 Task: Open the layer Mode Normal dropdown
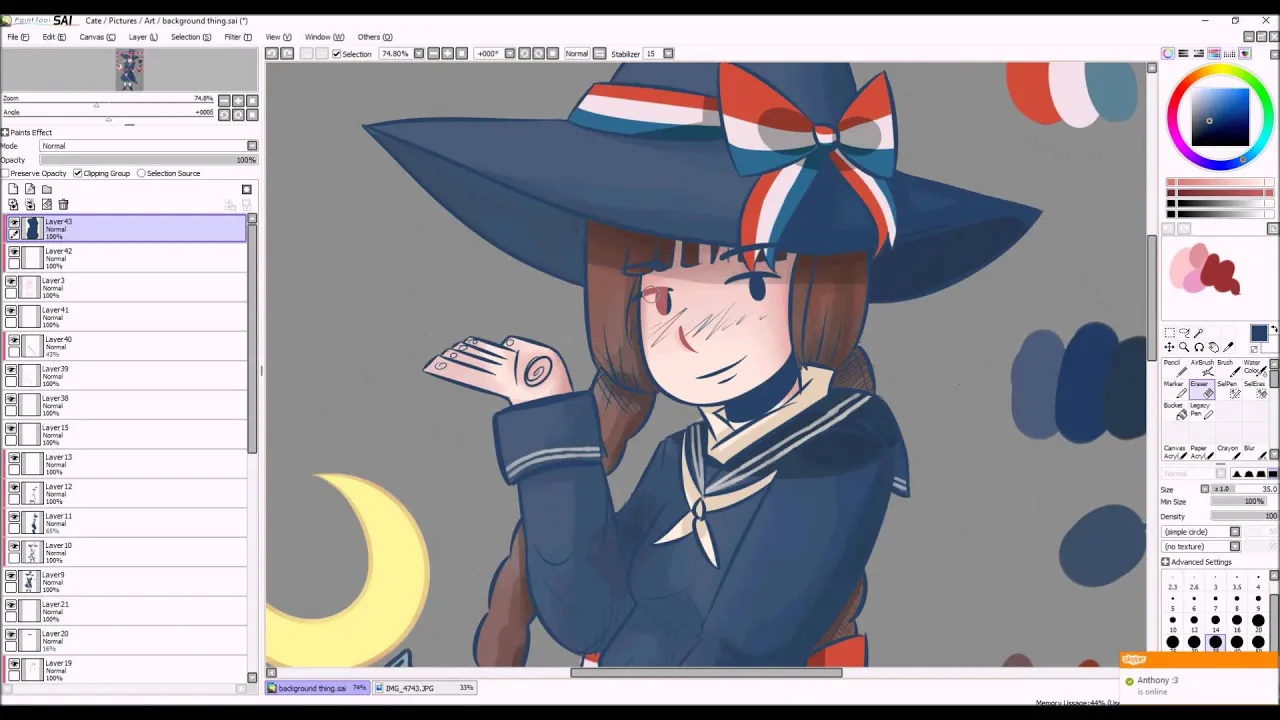click(x=148, y=146)
